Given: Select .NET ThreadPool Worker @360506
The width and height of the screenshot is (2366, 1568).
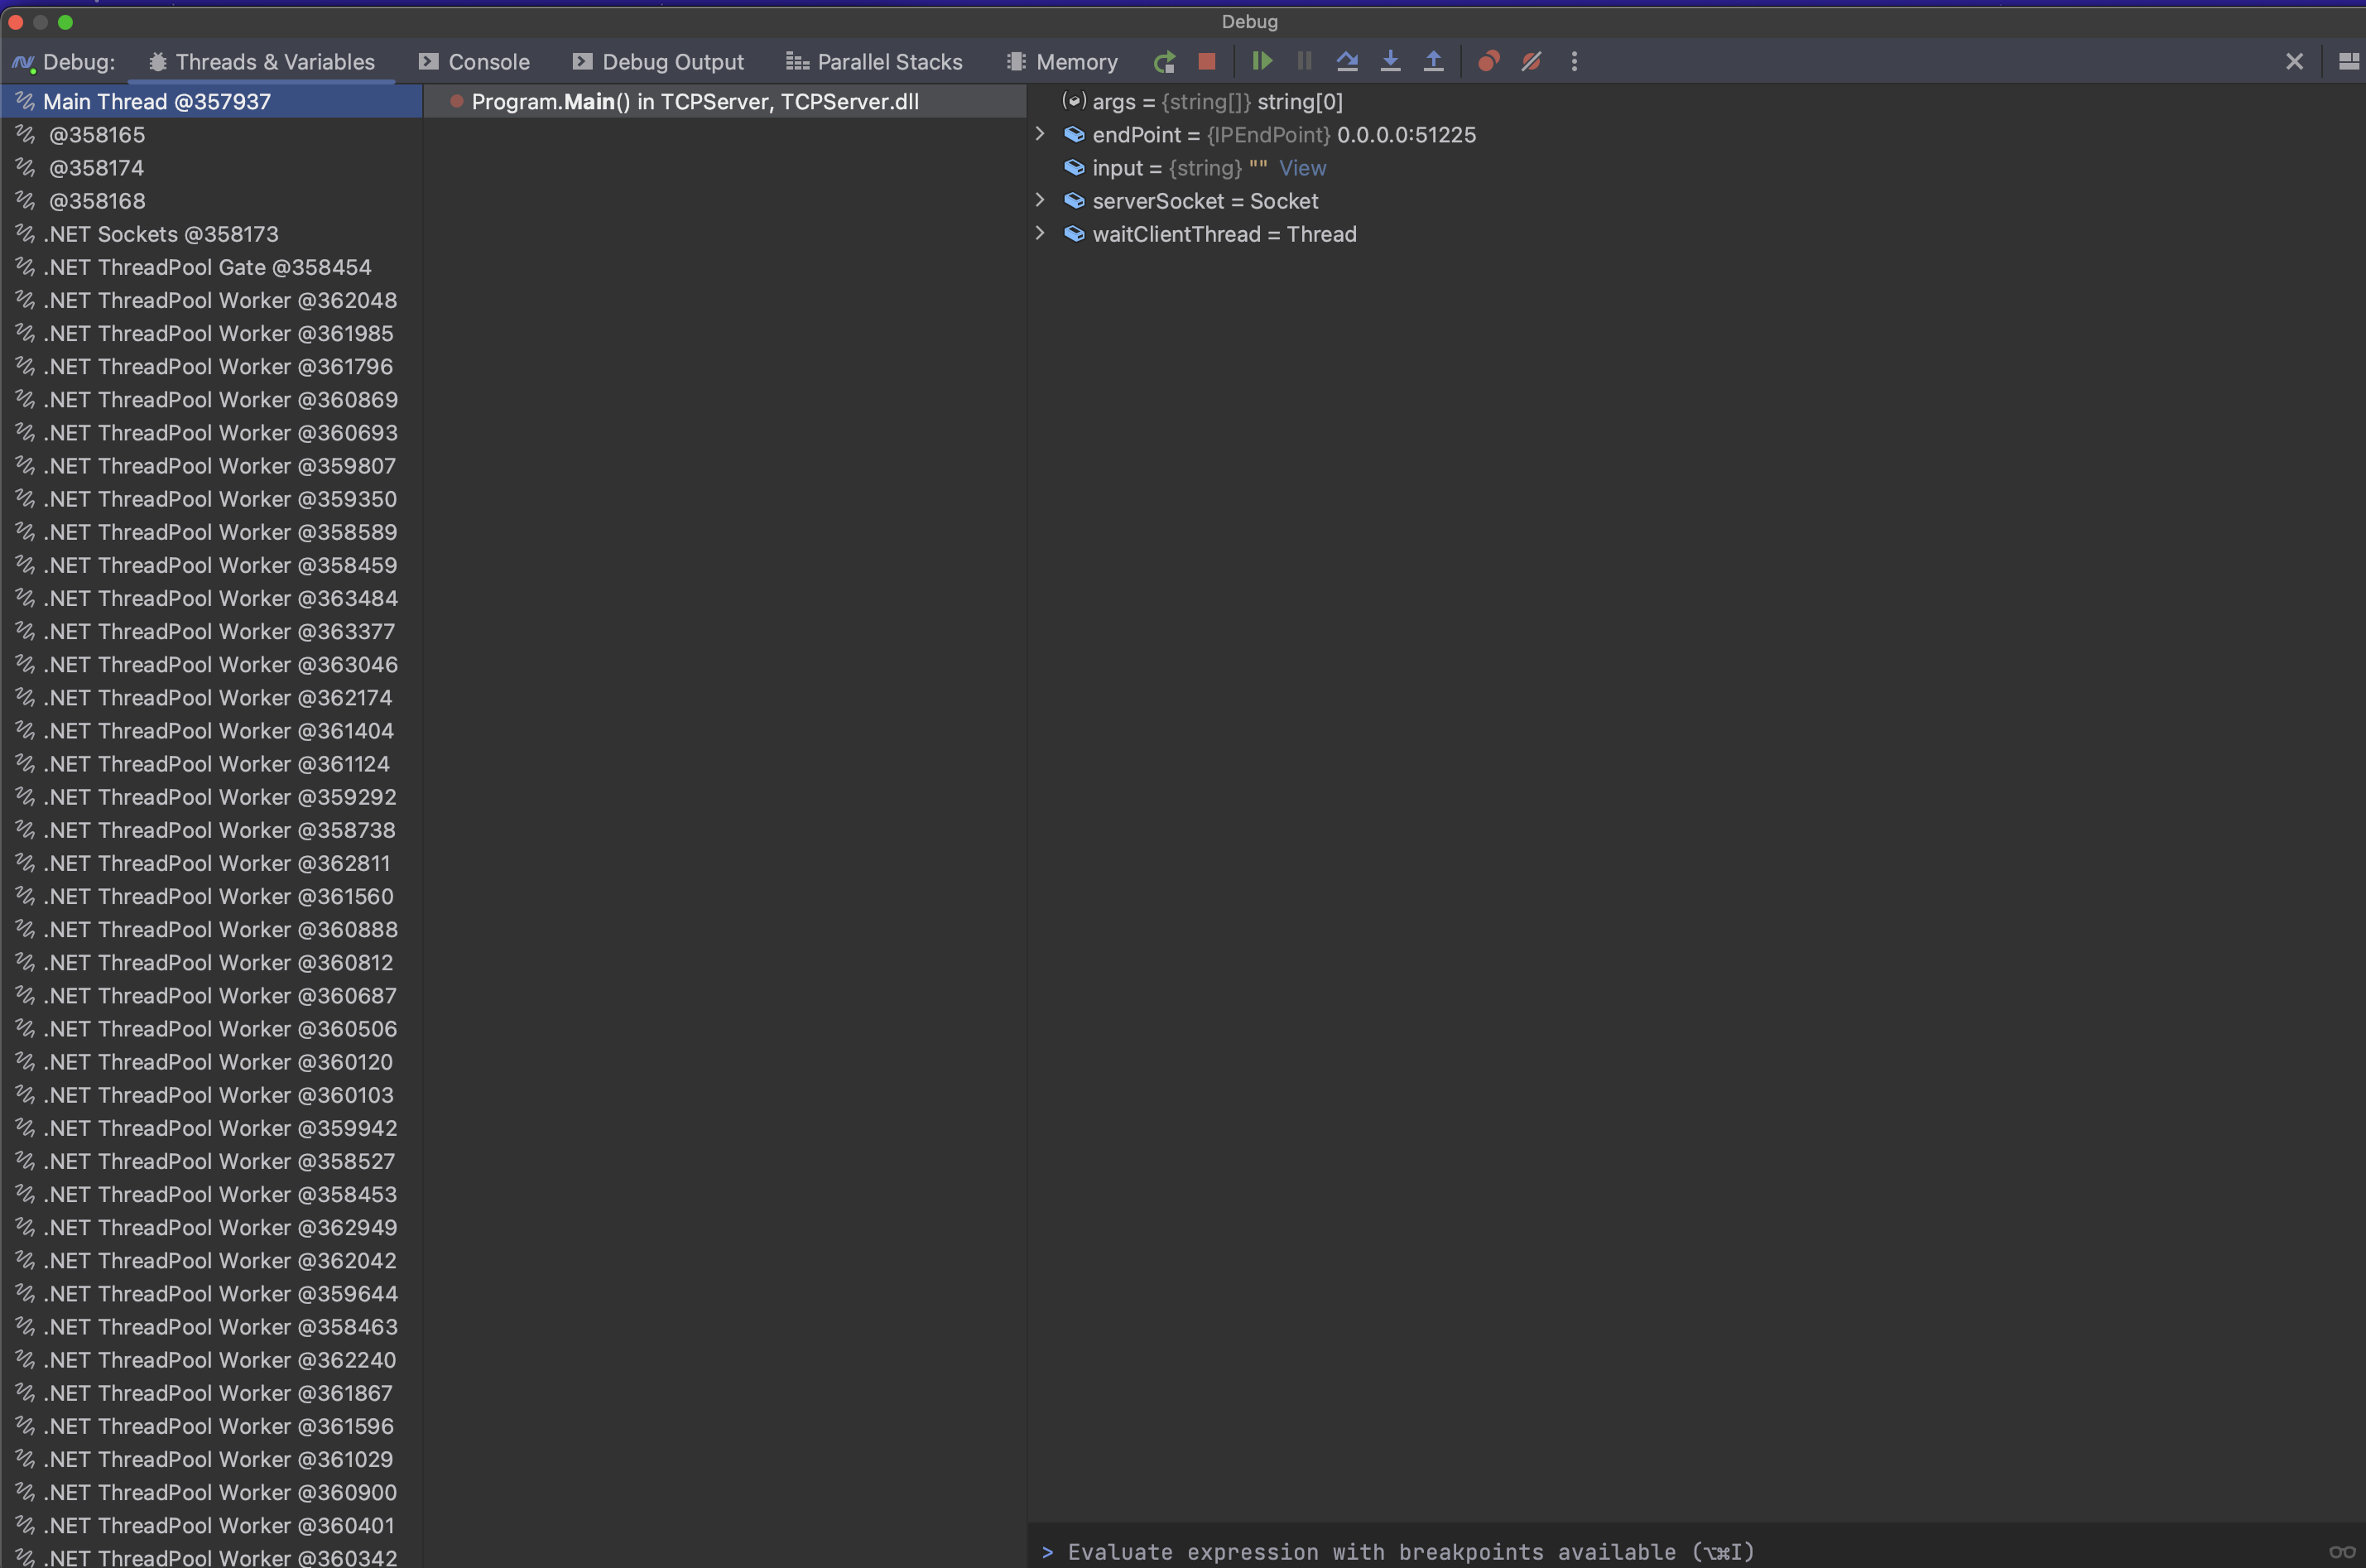Looking at the screenshot, I should (211, 1028).
